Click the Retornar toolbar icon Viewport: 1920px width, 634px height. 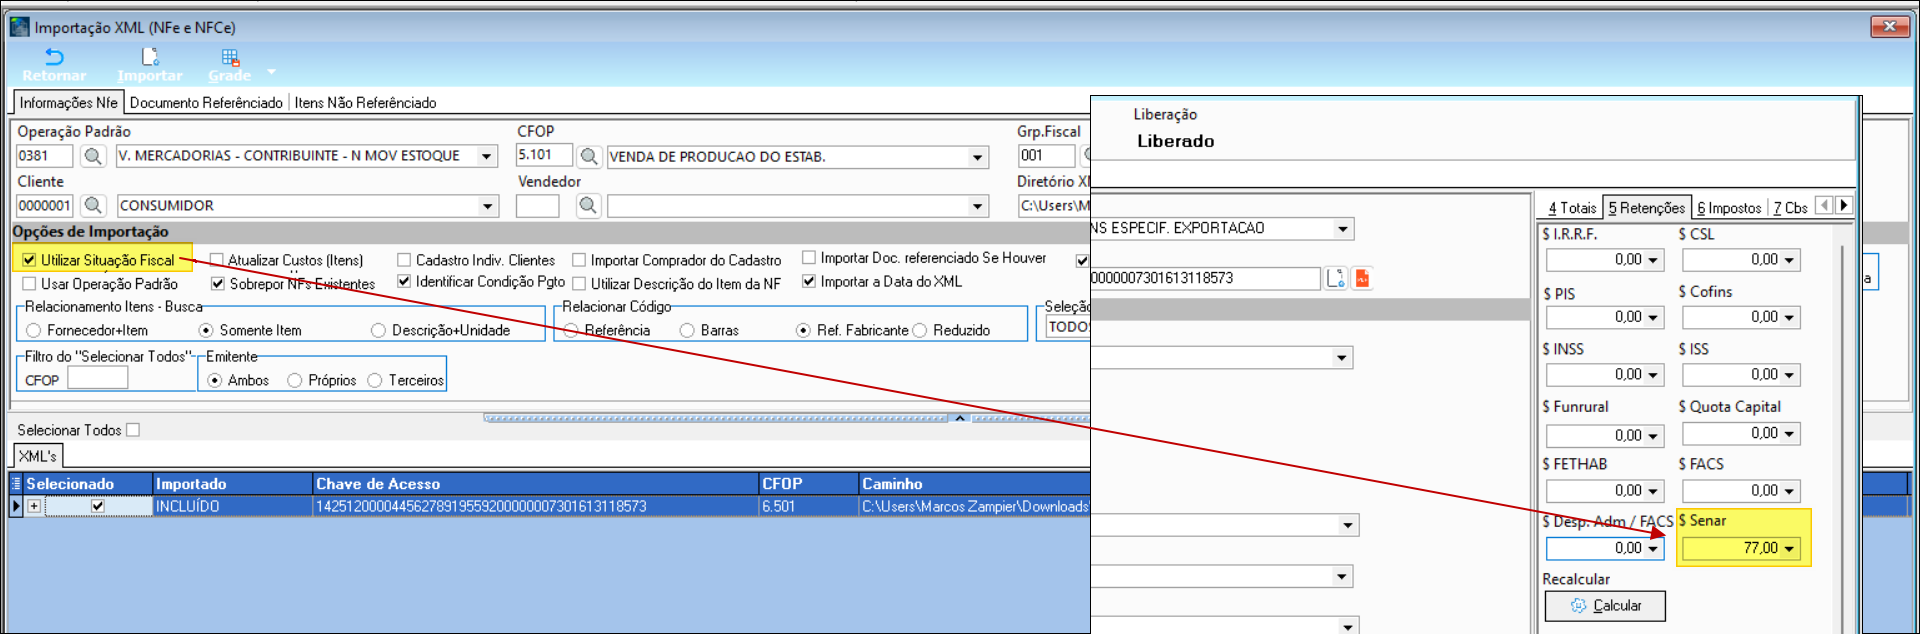coord(54,64)
